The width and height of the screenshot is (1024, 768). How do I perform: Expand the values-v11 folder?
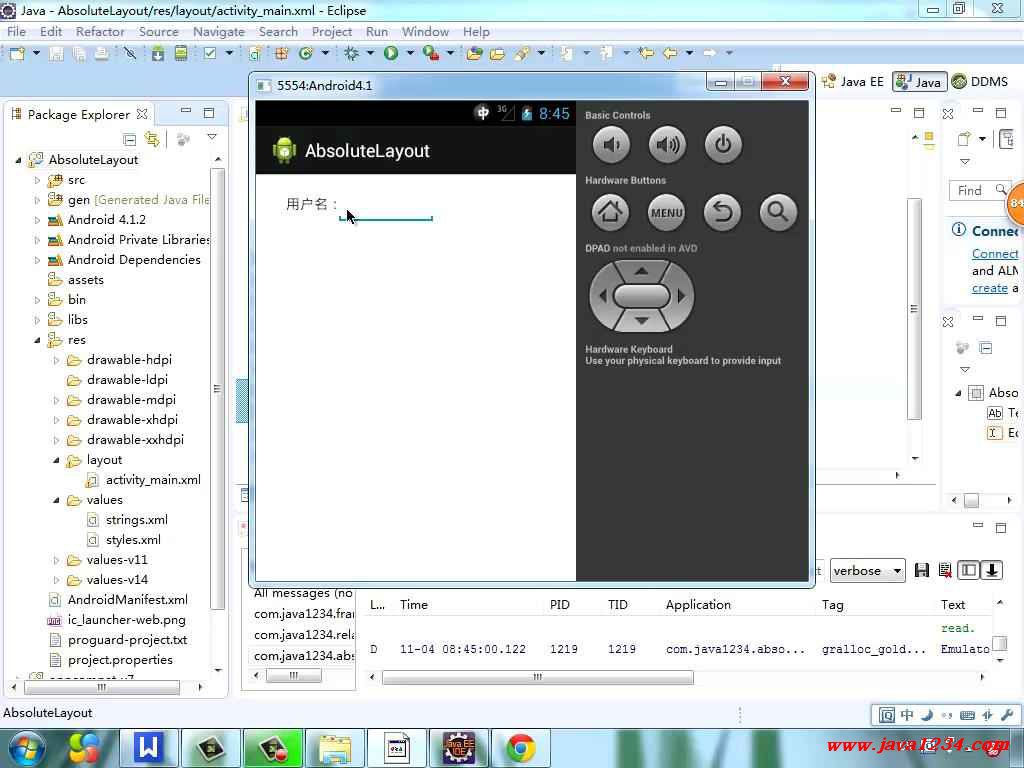click(56, 560)
